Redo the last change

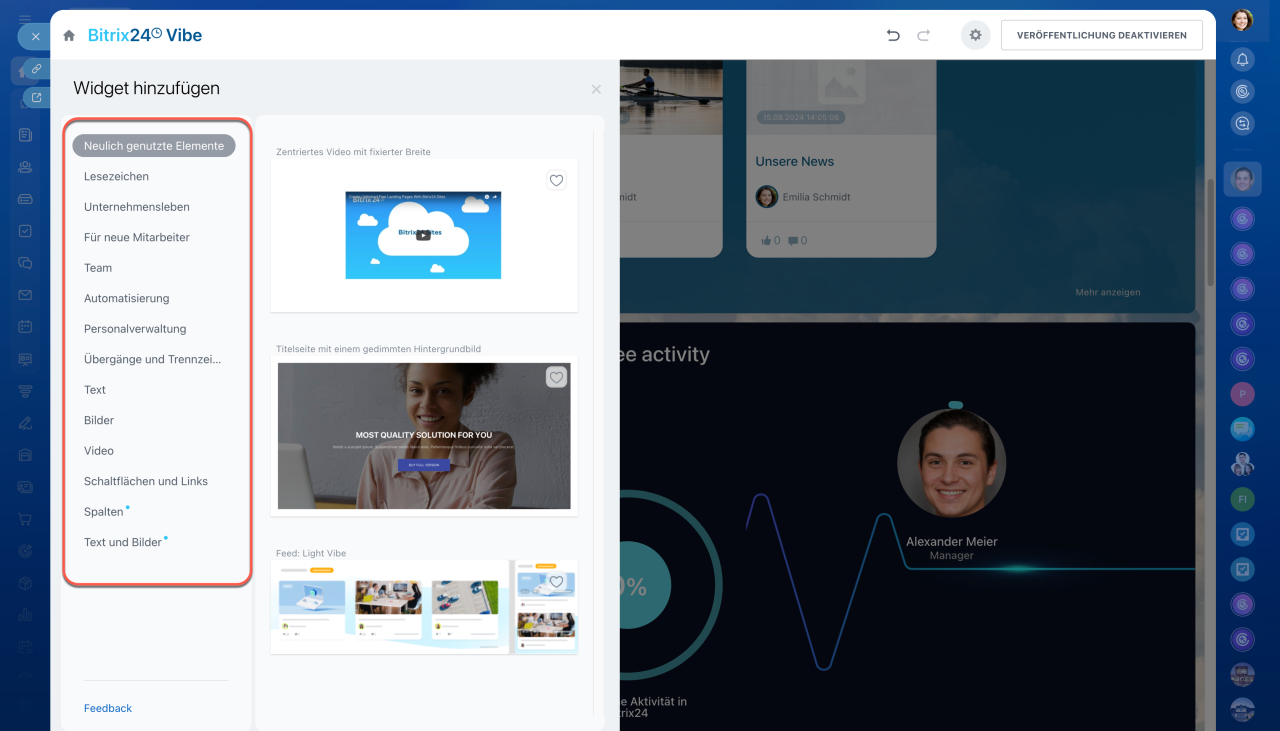pos(924,35)
